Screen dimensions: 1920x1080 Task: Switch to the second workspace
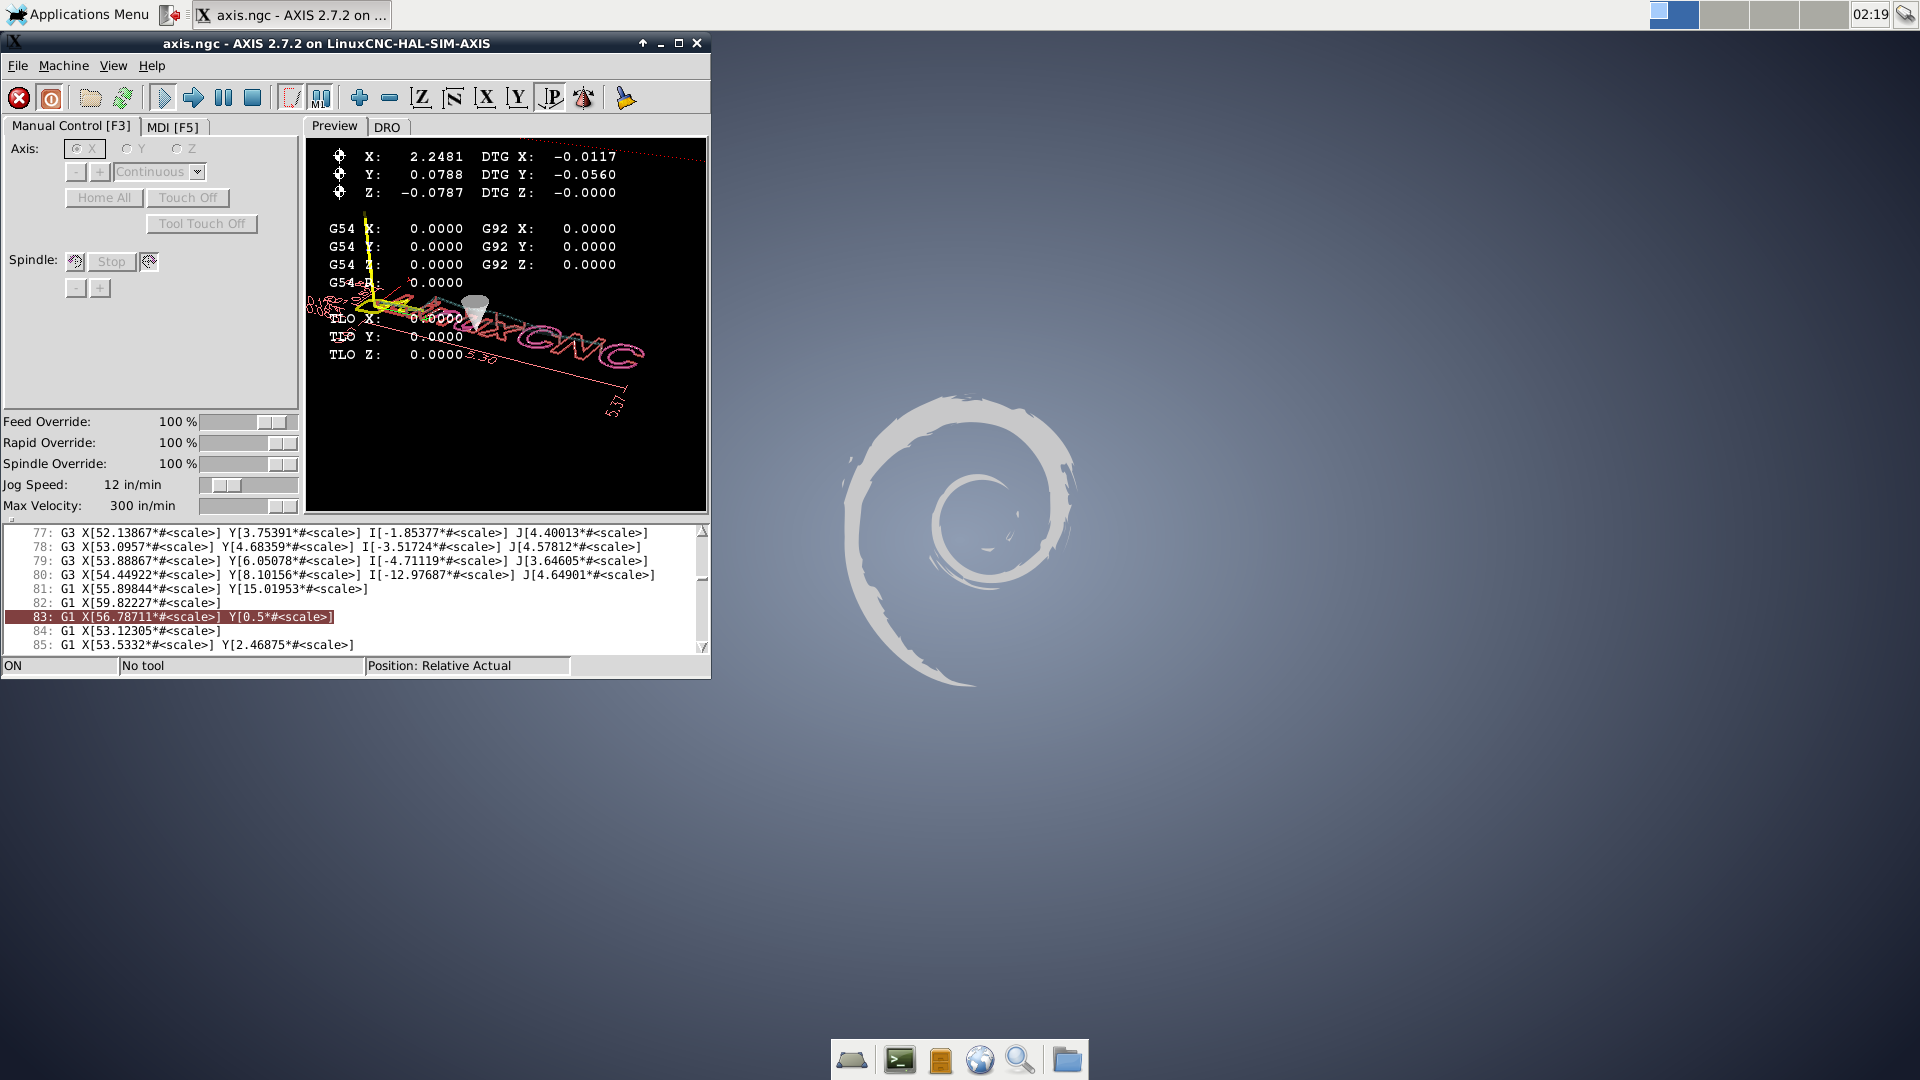(x=1724, y=15)
